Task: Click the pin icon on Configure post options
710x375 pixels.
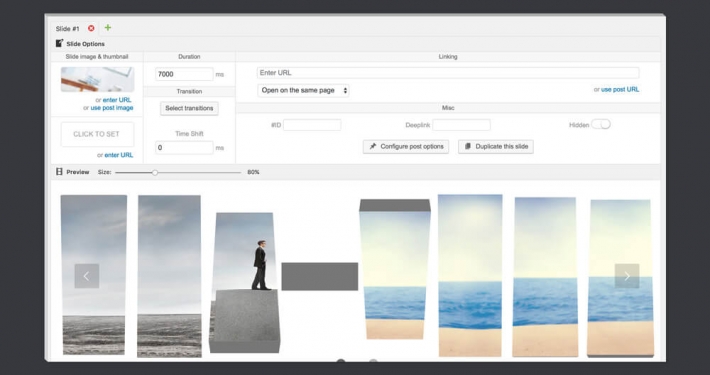Action: click(373, 146)
